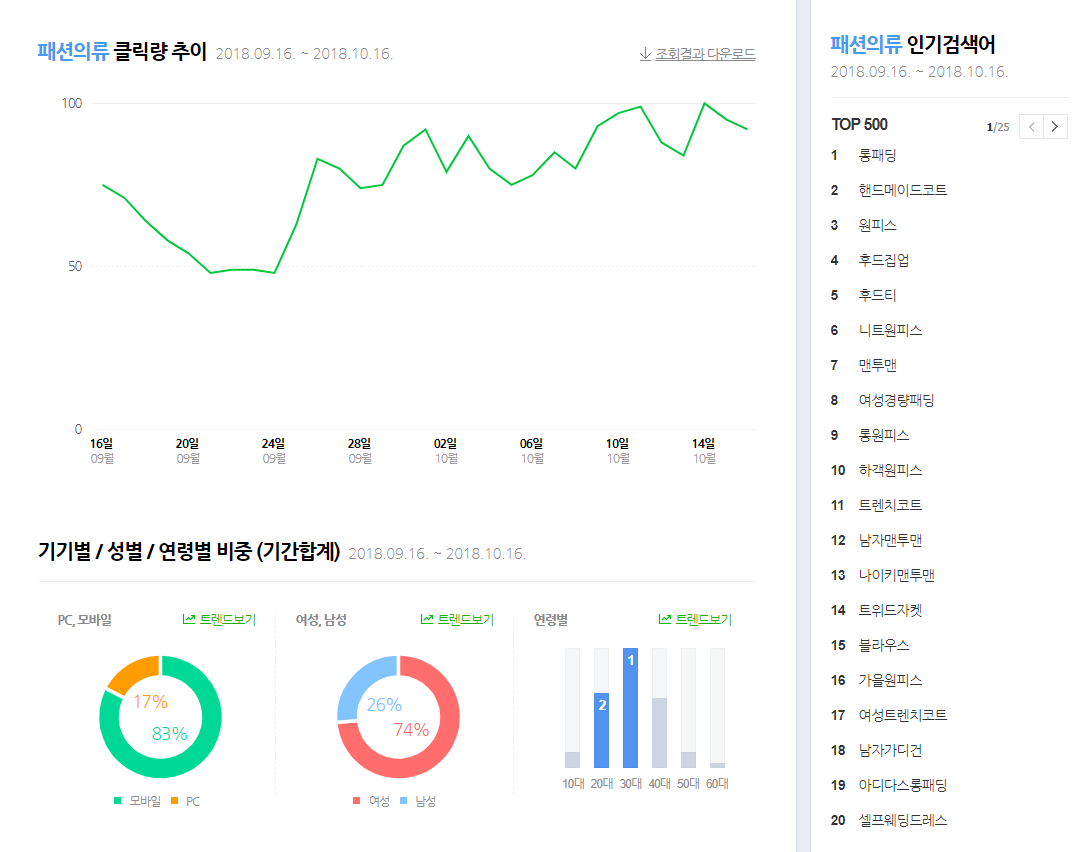Select keyword 원피스 ranked 3

coord(877,225)
